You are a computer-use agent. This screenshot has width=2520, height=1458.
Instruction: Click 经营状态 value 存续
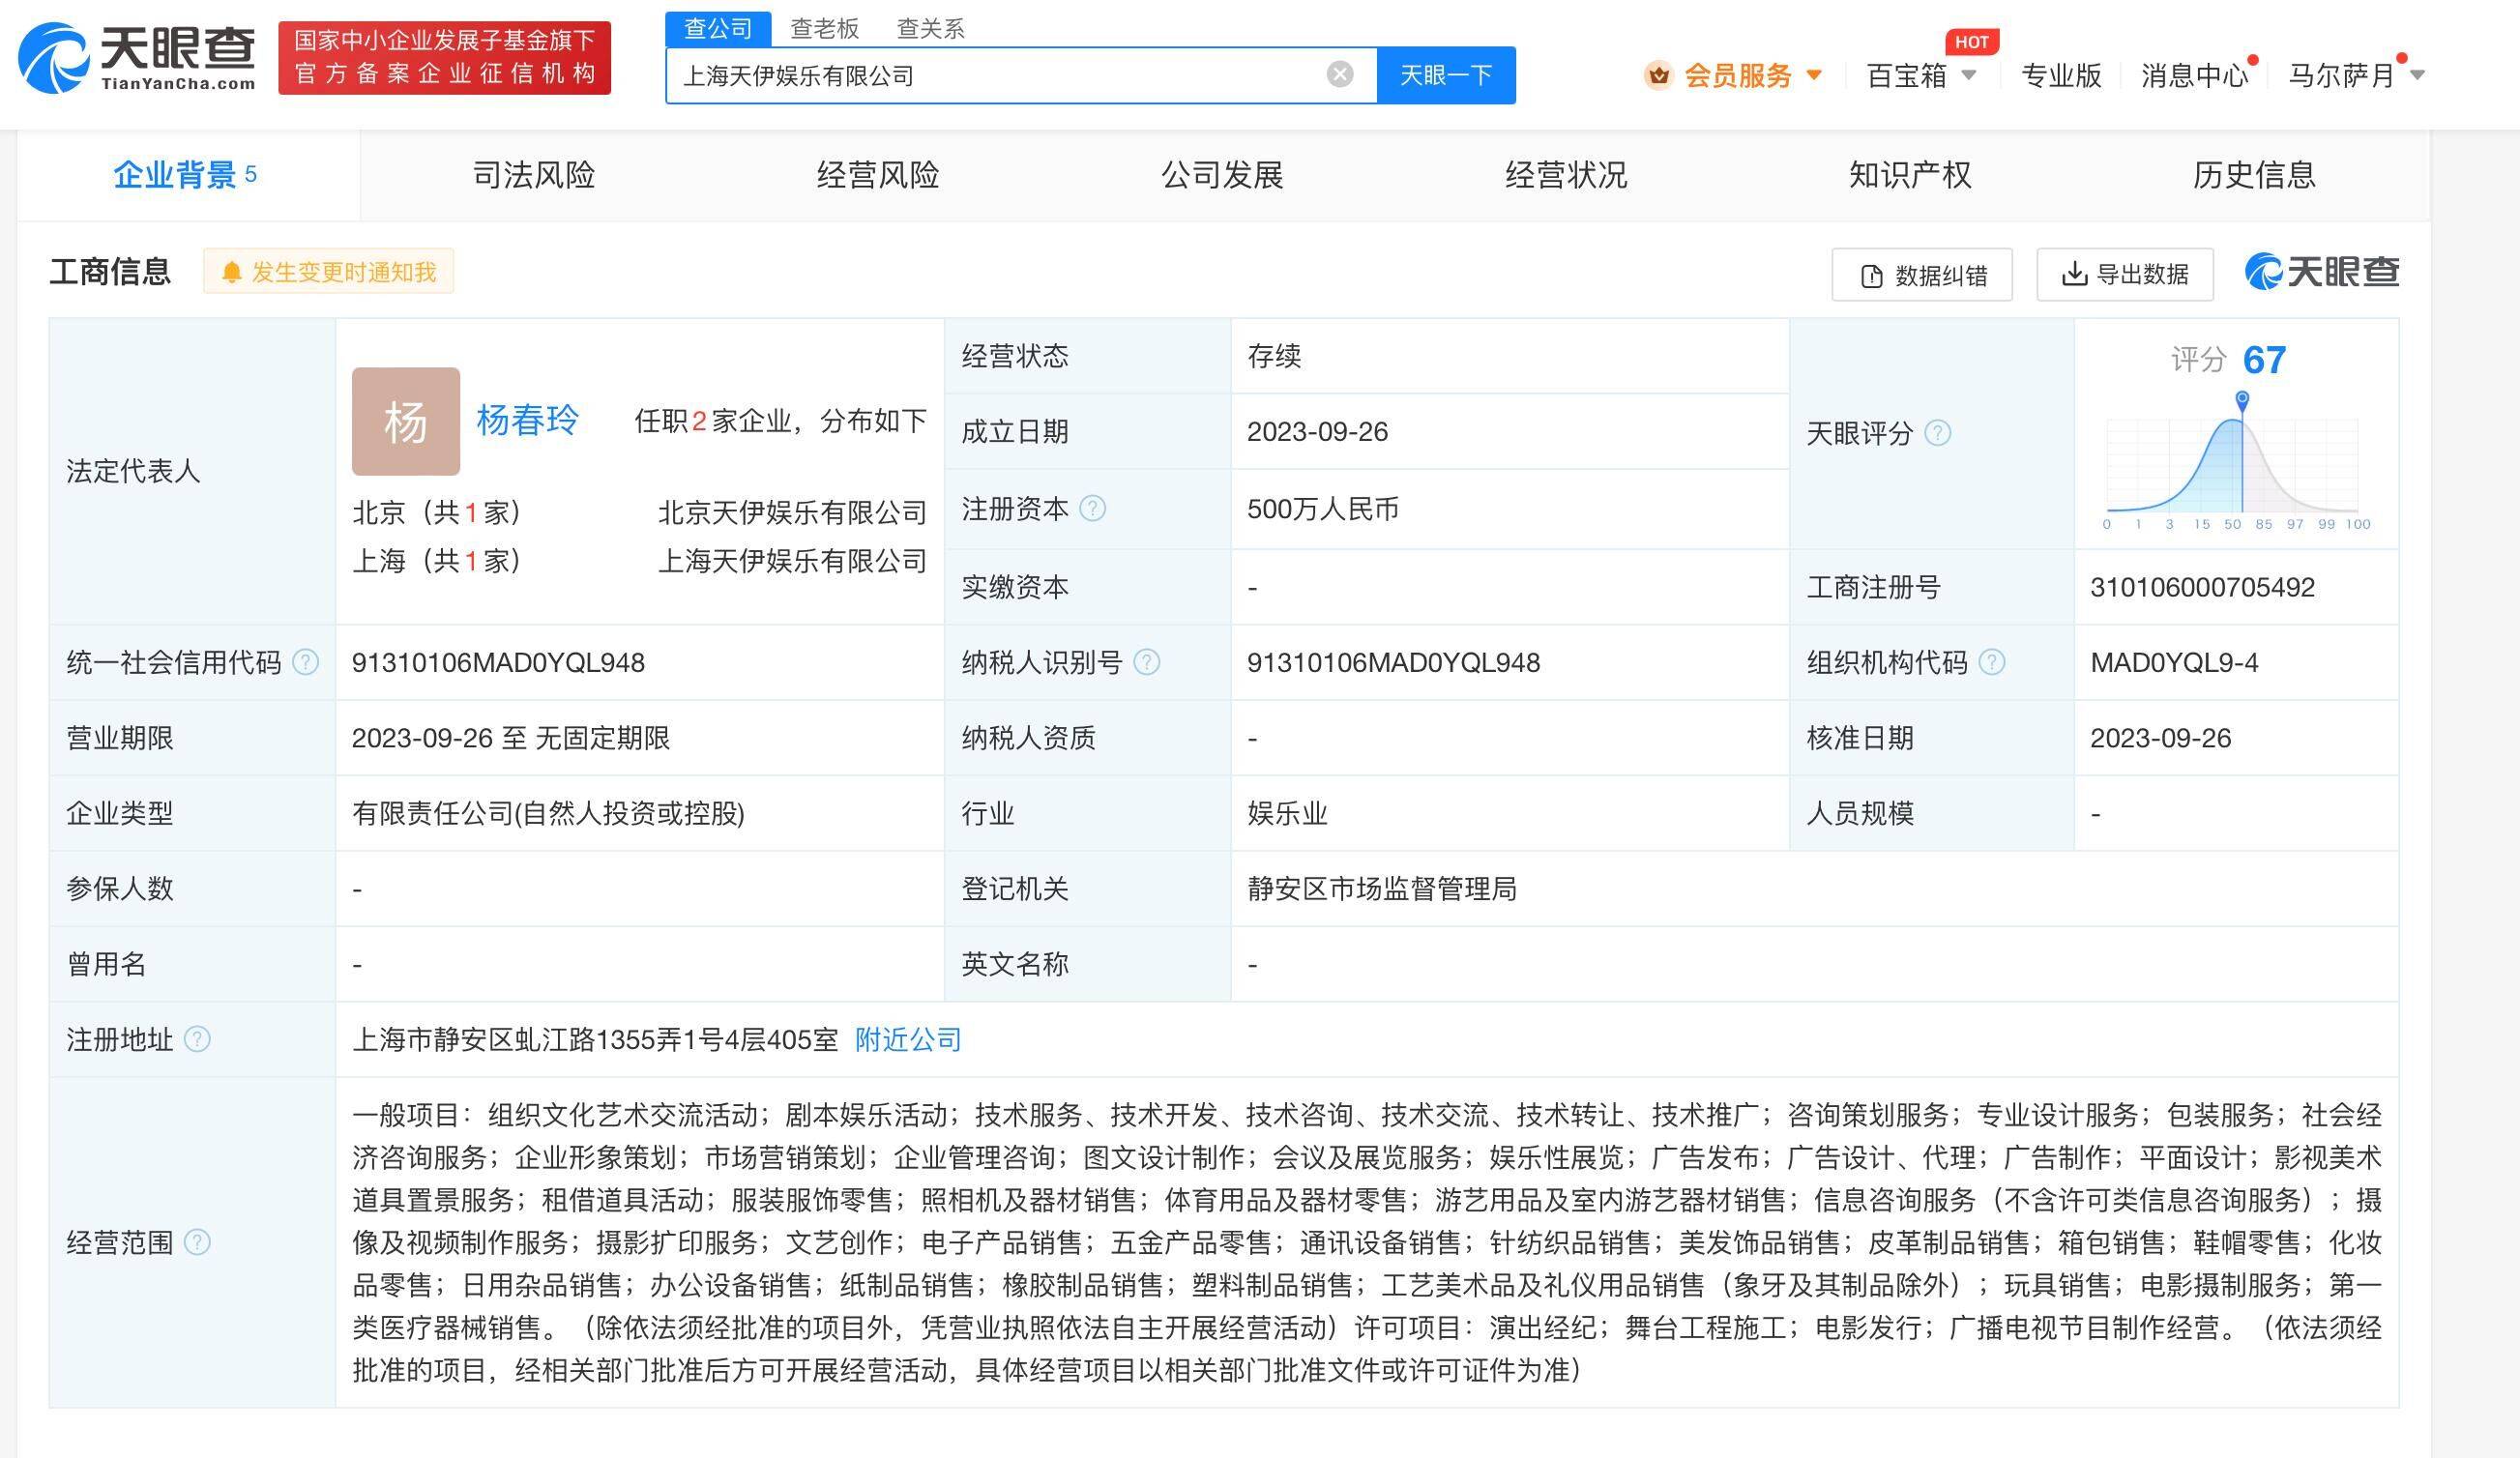[1274, 356]
